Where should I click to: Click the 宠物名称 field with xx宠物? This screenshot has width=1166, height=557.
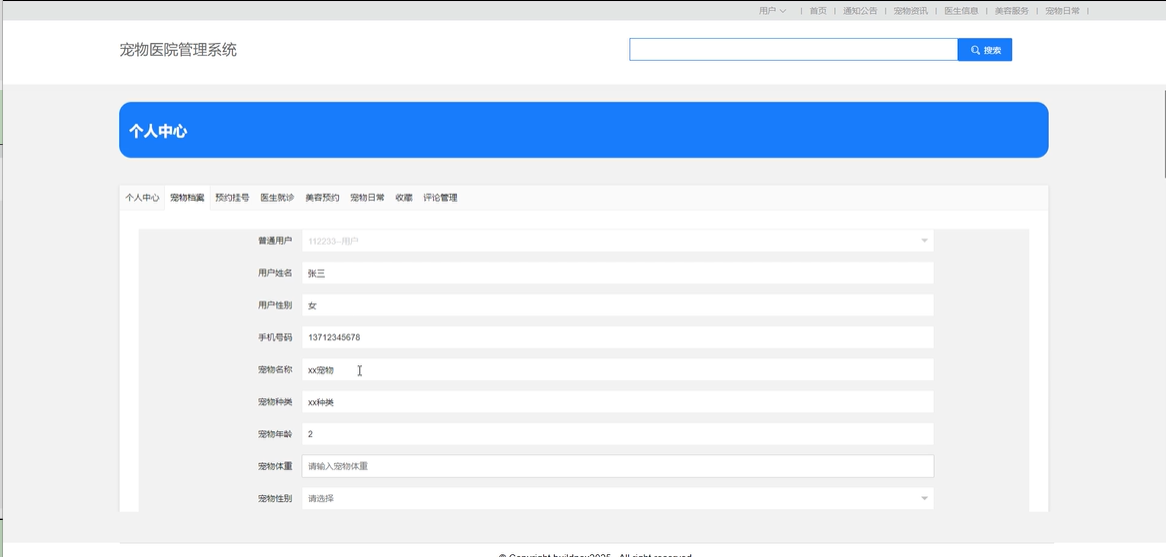tap(617, 370)
